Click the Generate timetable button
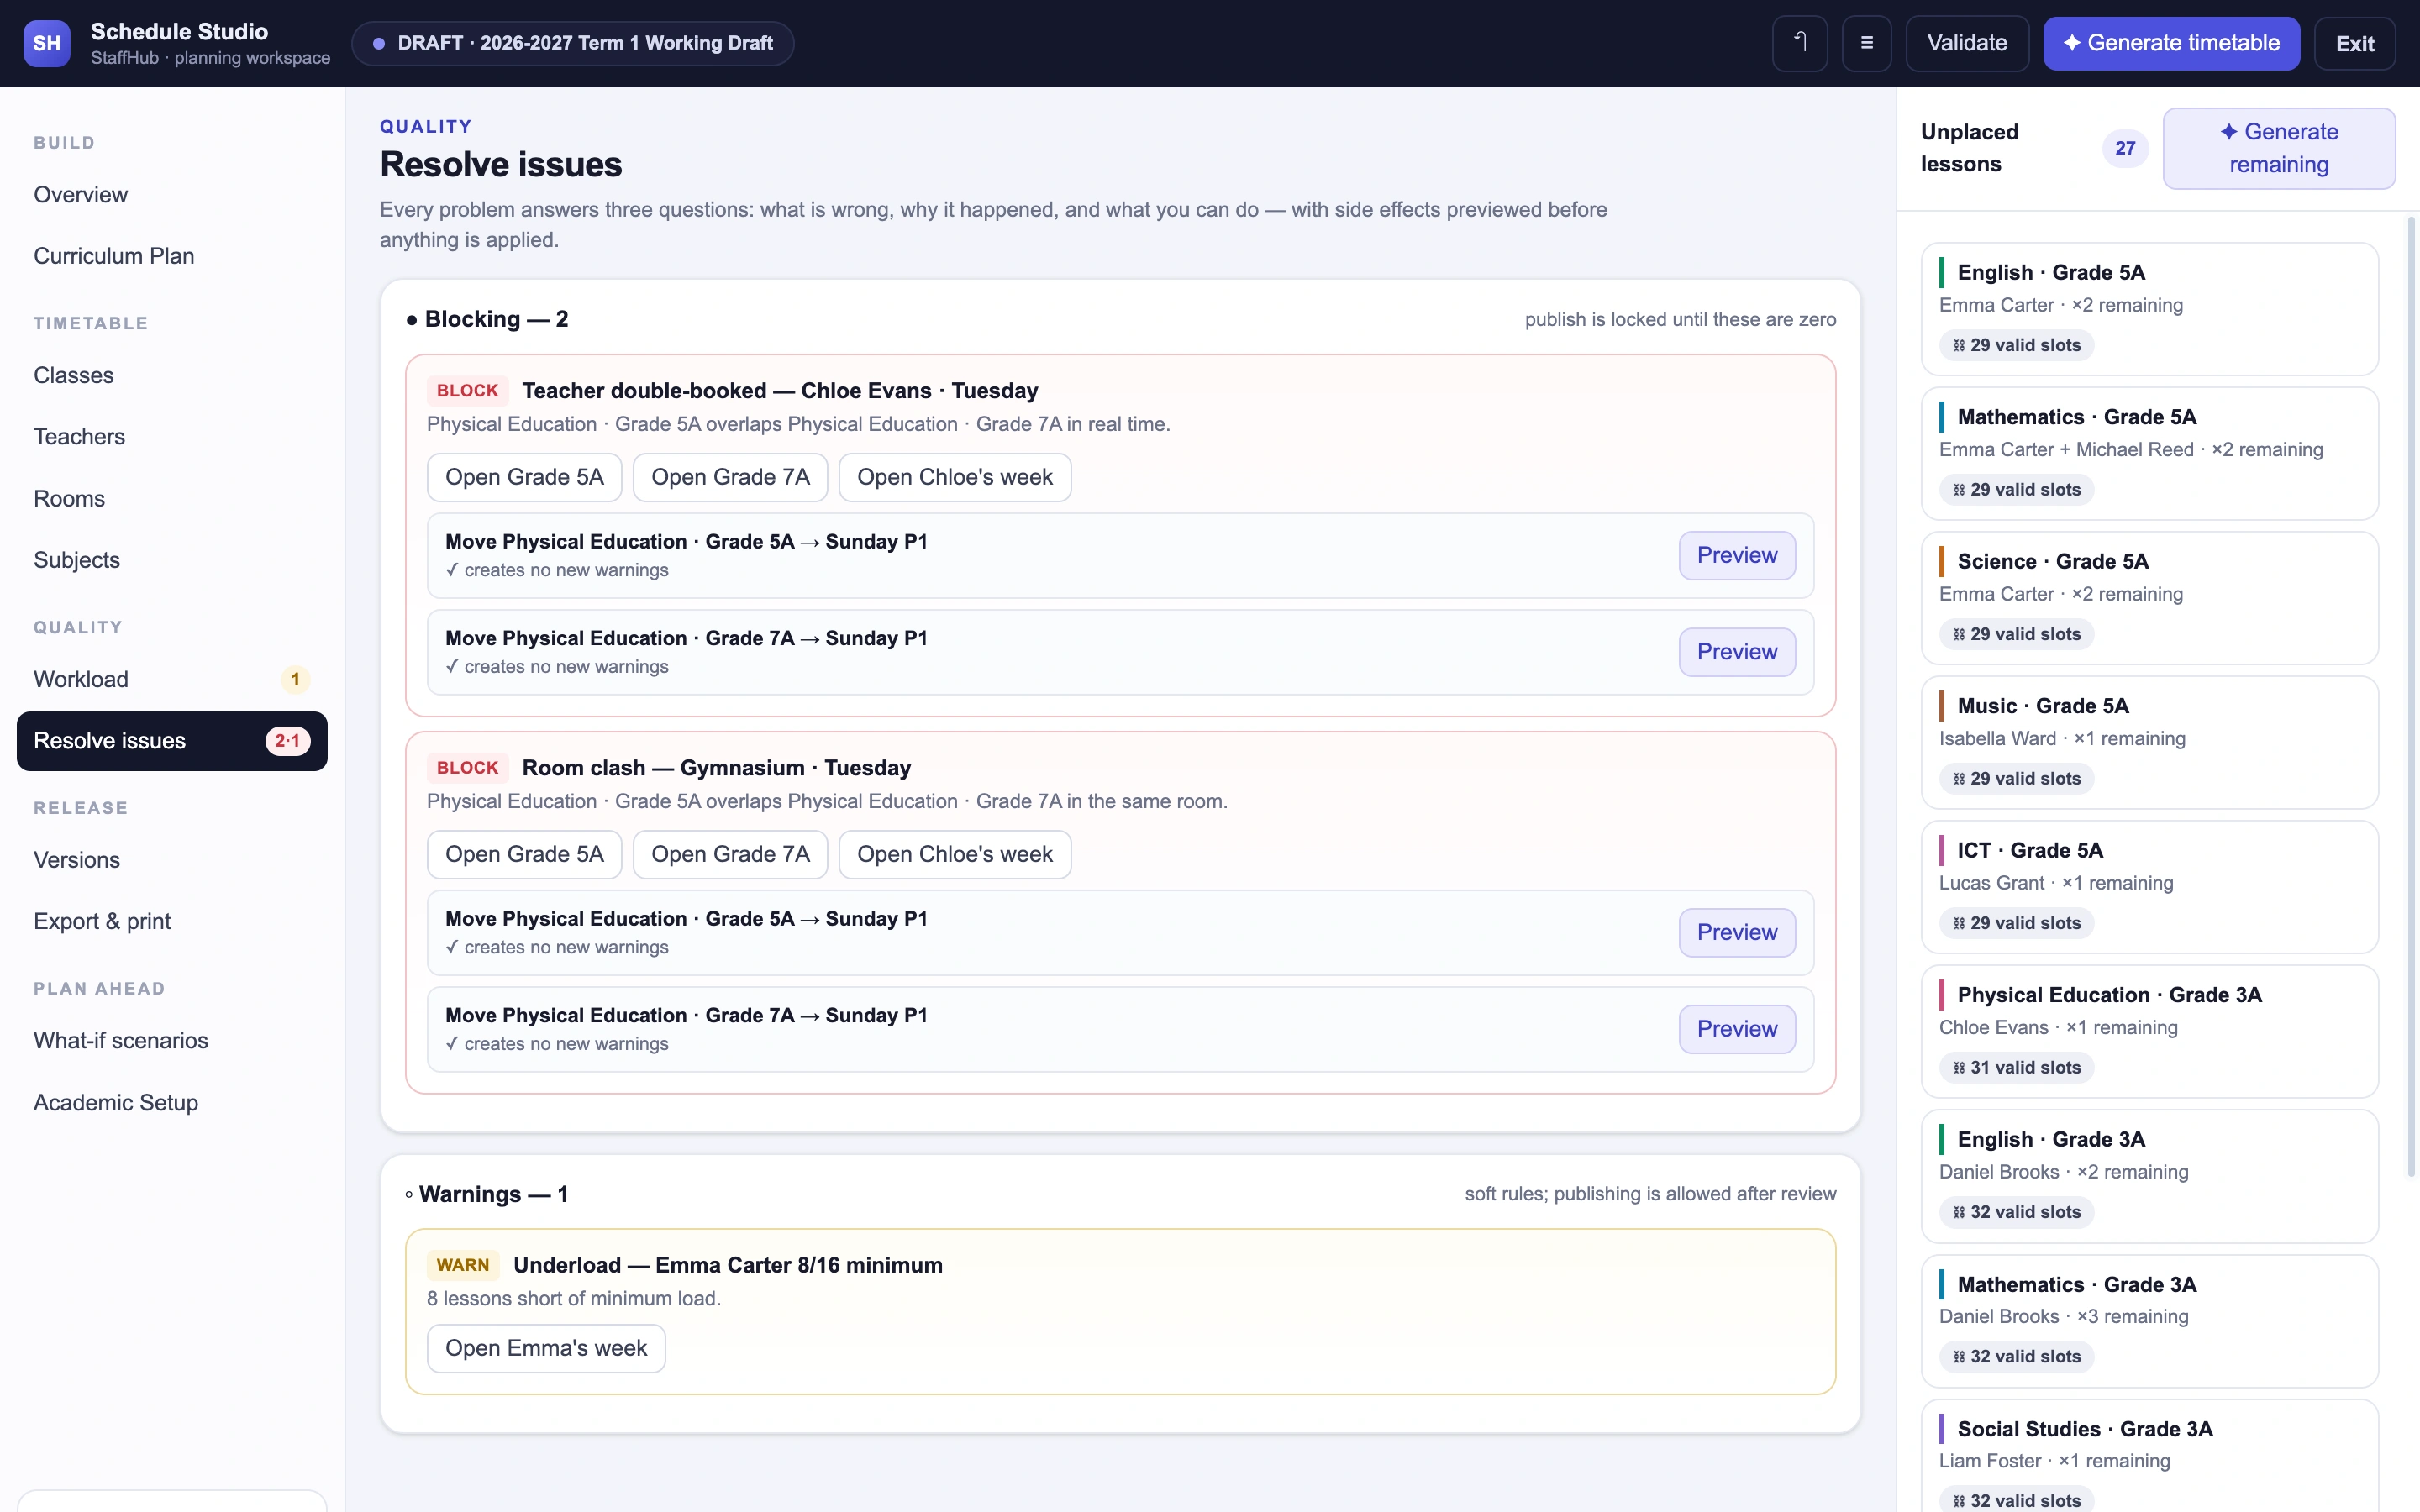Image resolution: width=2420 pixels, height=1512 pixels. tap(2171, 43)
